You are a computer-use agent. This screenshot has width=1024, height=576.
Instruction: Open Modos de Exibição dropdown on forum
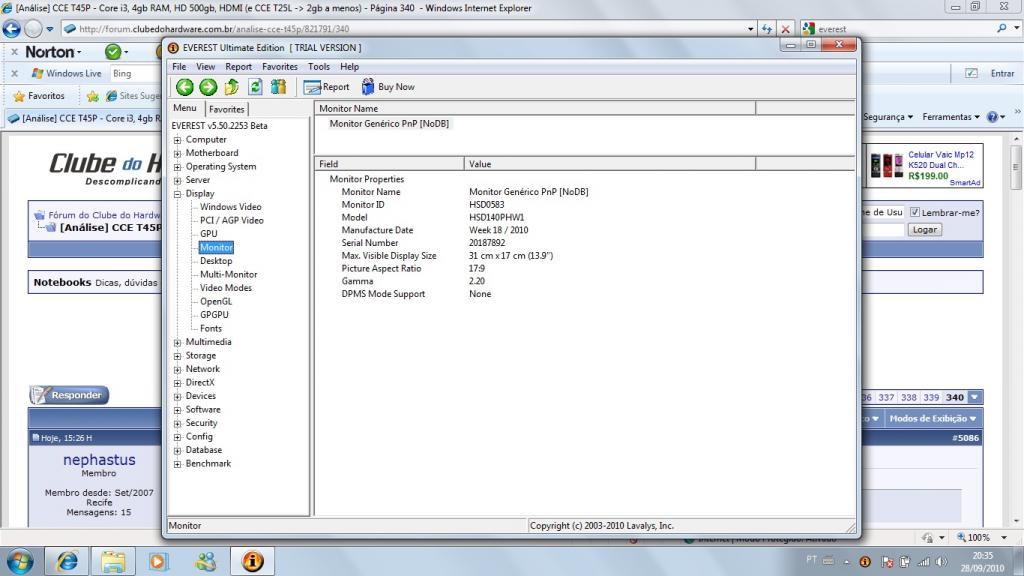(x=933, y=419)
